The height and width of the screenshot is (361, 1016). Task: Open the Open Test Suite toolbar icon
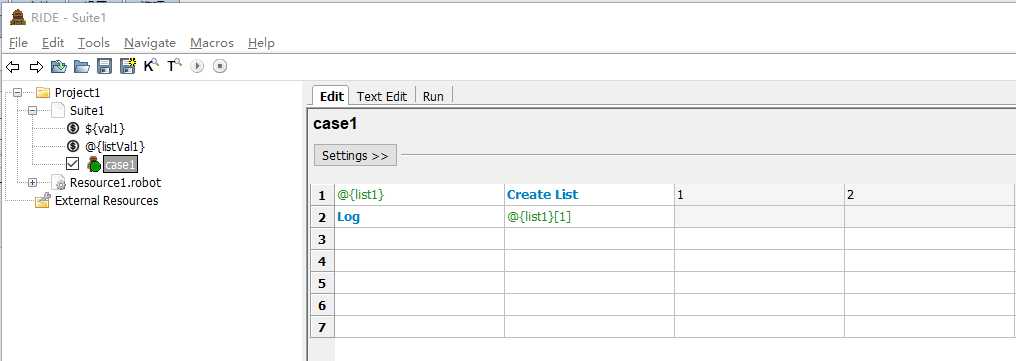pyautogui.click(x=59, y=66)
